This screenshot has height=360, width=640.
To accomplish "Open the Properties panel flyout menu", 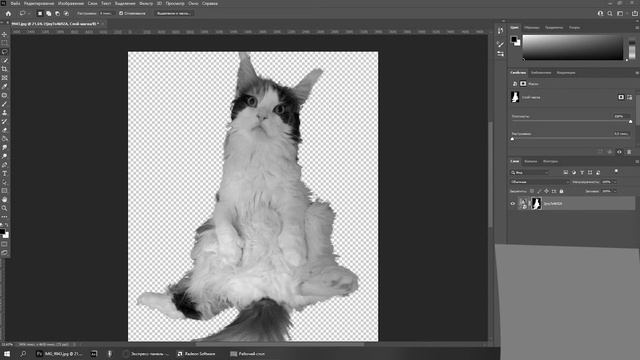I will point(637,73).
